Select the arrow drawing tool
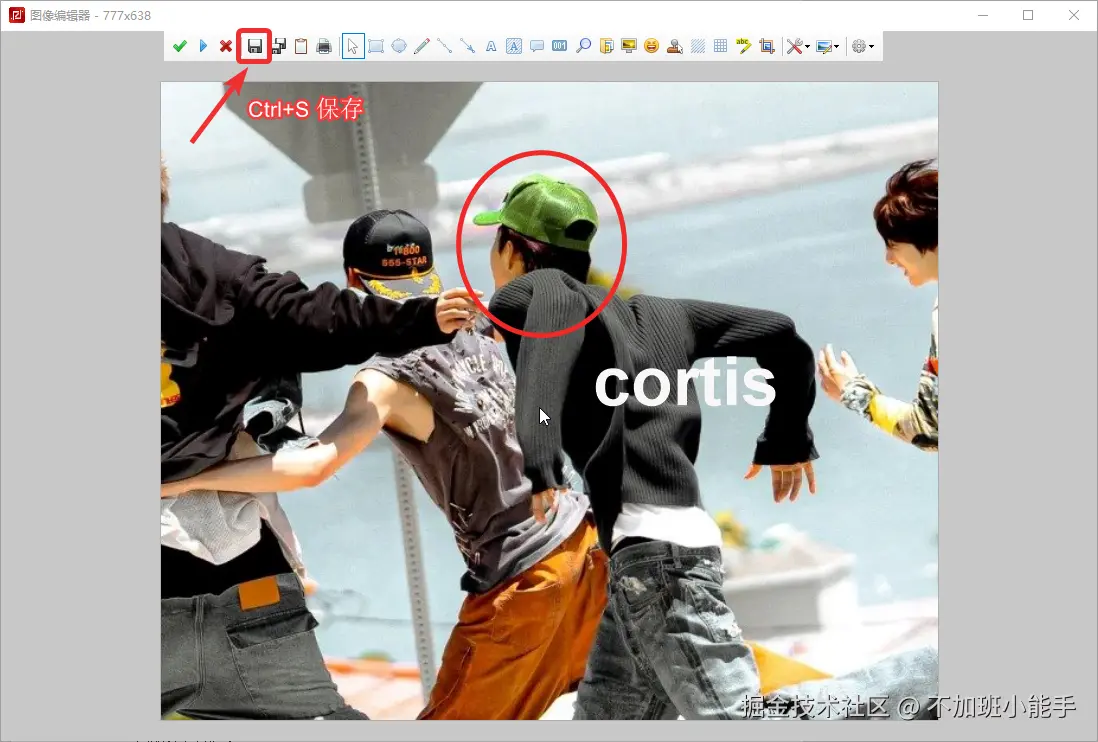 (467, 46)
